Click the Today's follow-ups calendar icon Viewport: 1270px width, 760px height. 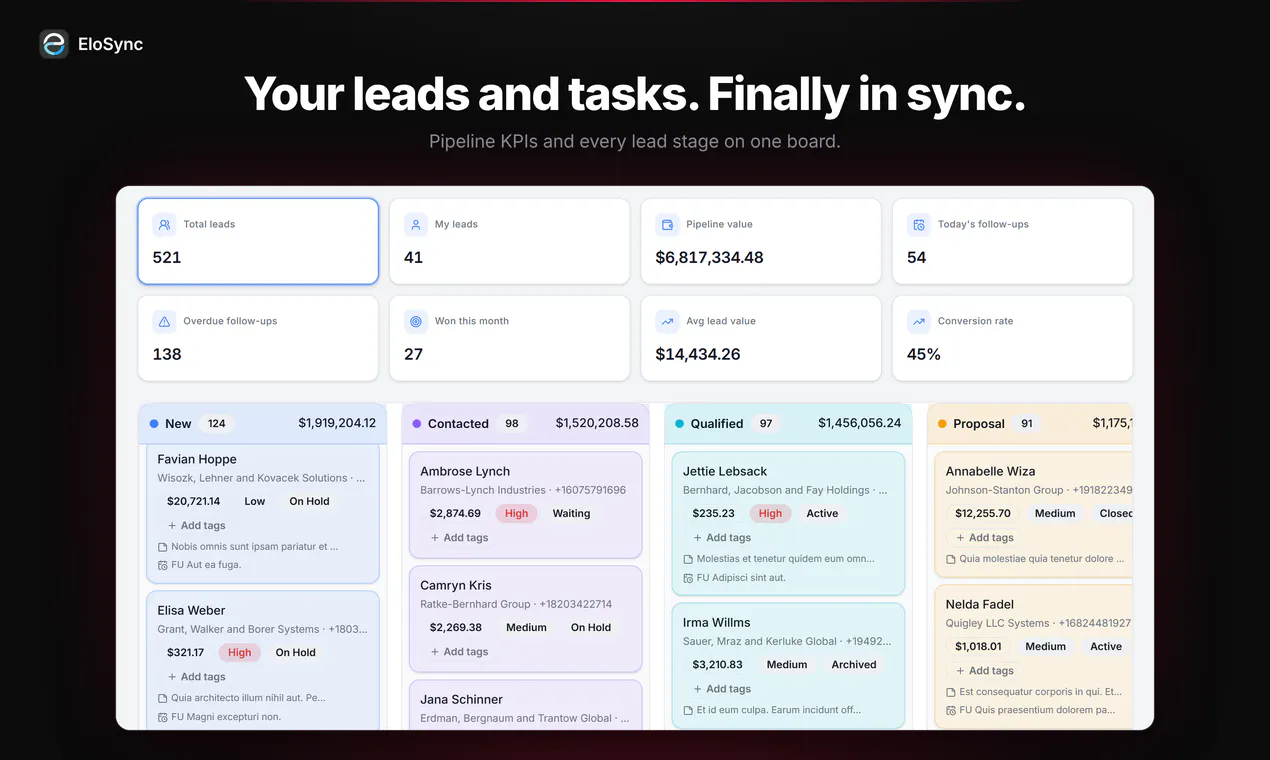[919, 225]
